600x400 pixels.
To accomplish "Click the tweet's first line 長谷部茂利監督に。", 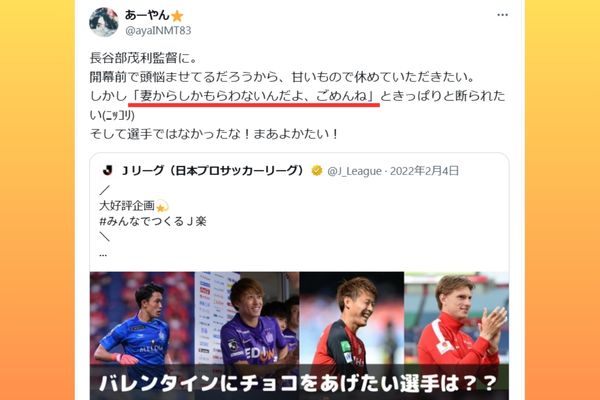I will pos(144,58).
